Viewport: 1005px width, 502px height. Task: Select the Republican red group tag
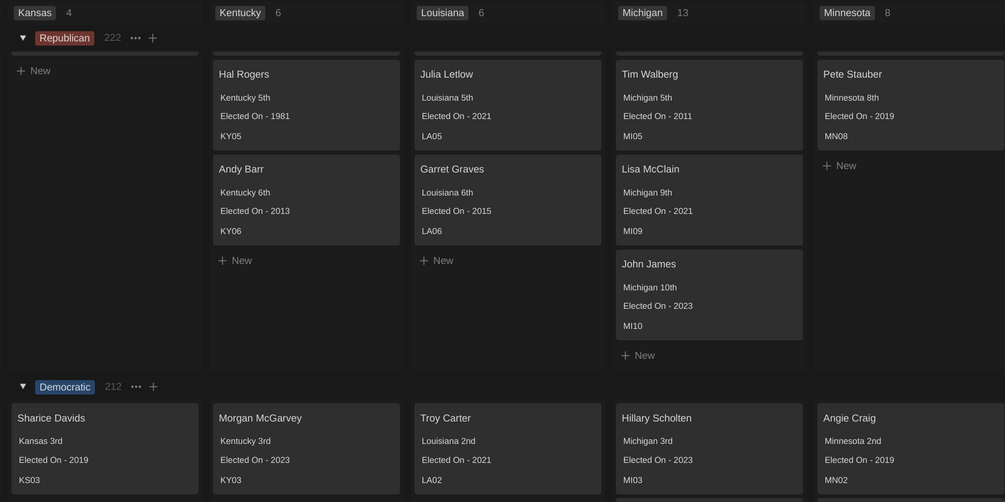point(65,38)
